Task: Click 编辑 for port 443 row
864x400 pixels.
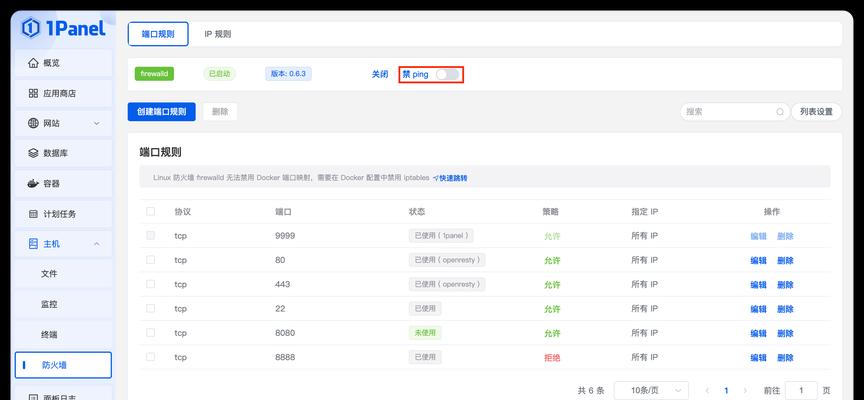Action: (758, 285)
